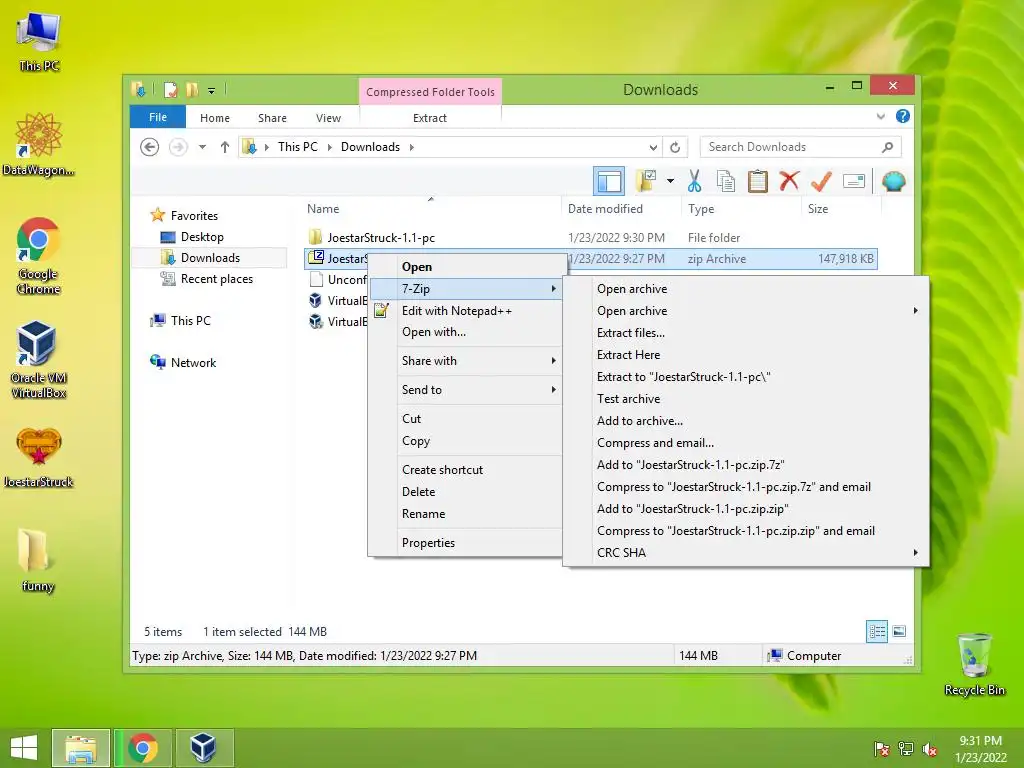Refresh the Downloads folder view
Screen dimensions: 1024x768
pos(675,147)
